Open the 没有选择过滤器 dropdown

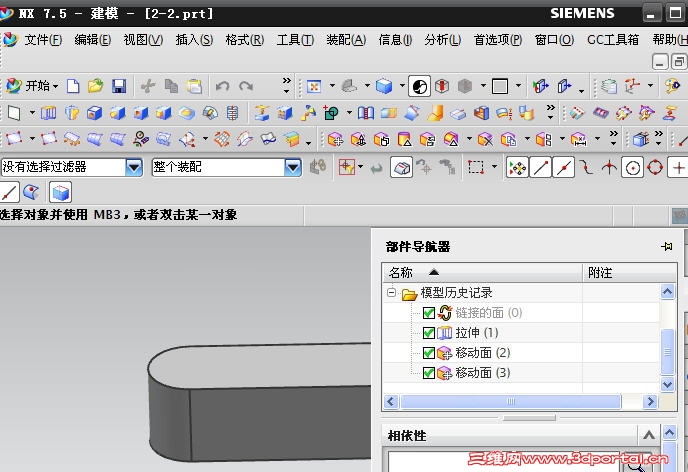[x=134, y=167]
